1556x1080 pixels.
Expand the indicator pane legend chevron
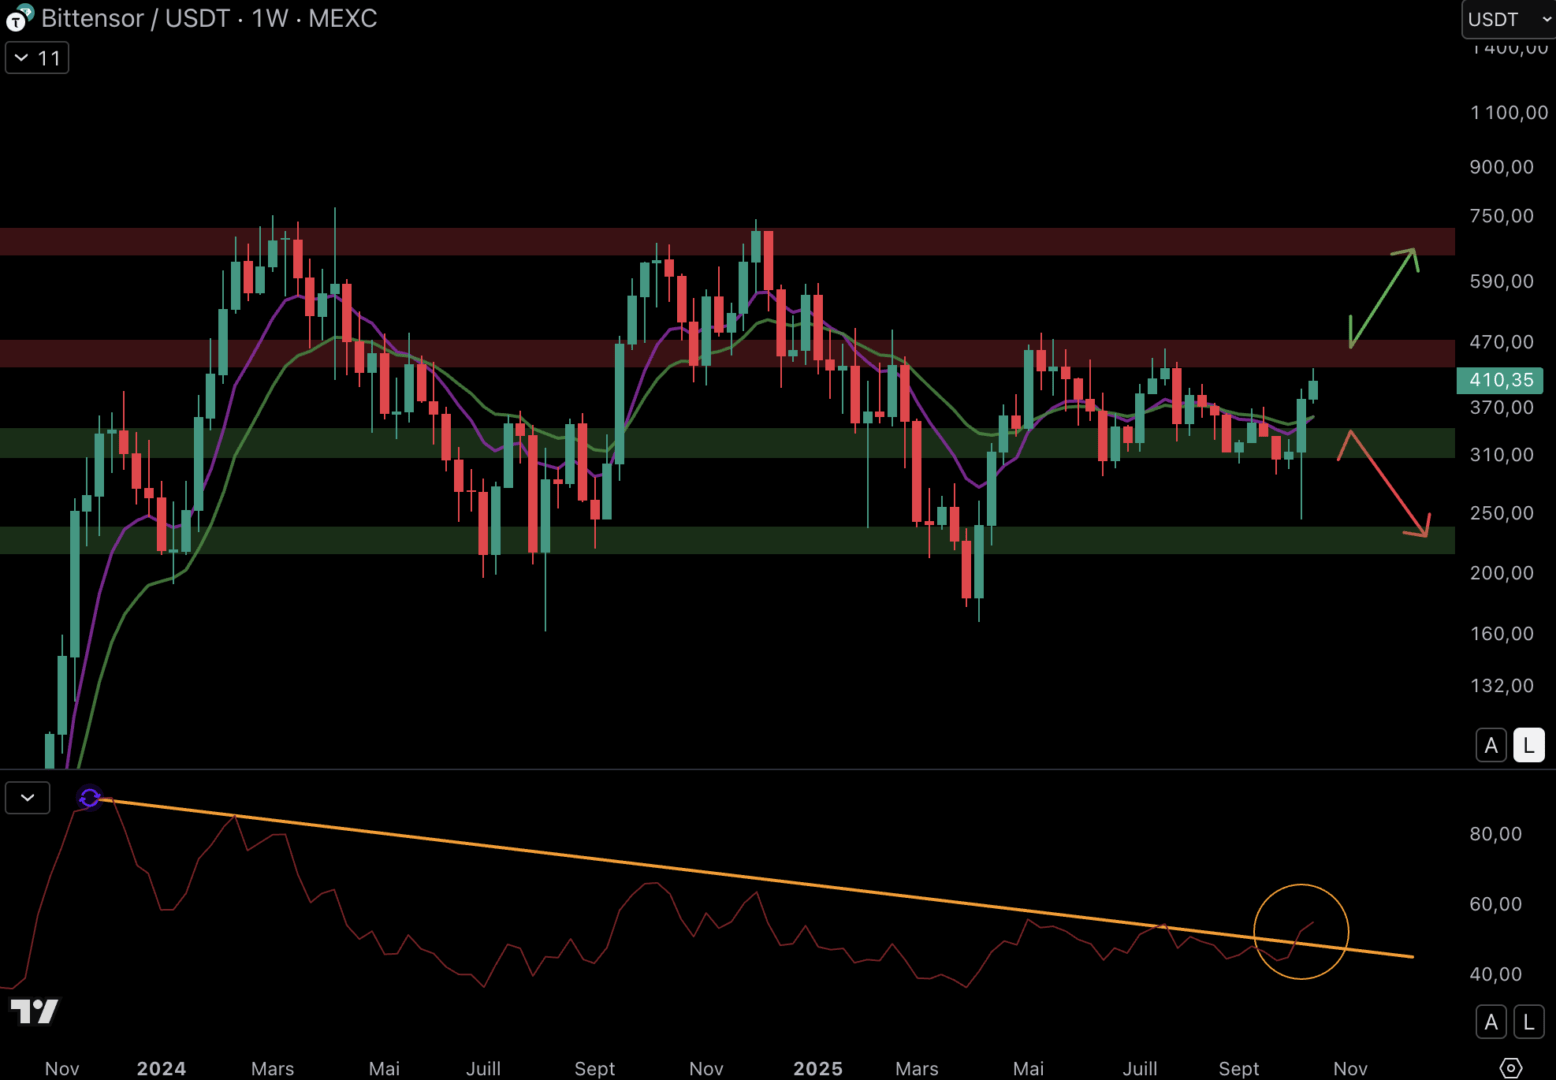point(27,797)
